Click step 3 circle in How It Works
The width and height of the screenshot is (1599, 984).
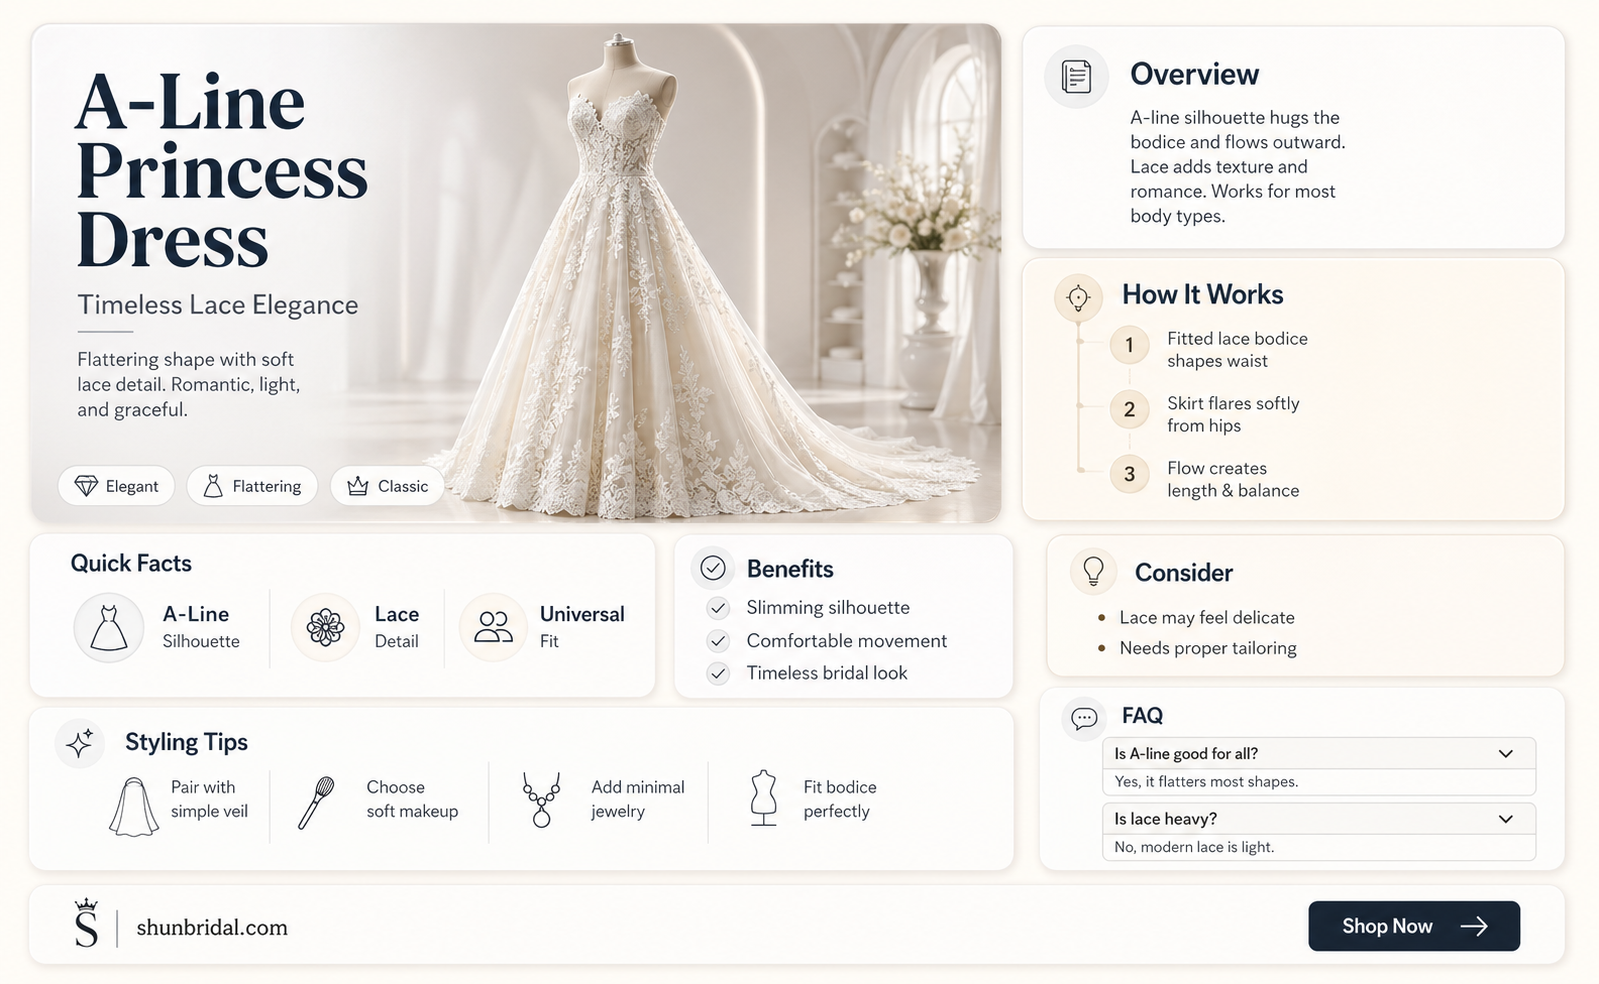pos(1129,474)
